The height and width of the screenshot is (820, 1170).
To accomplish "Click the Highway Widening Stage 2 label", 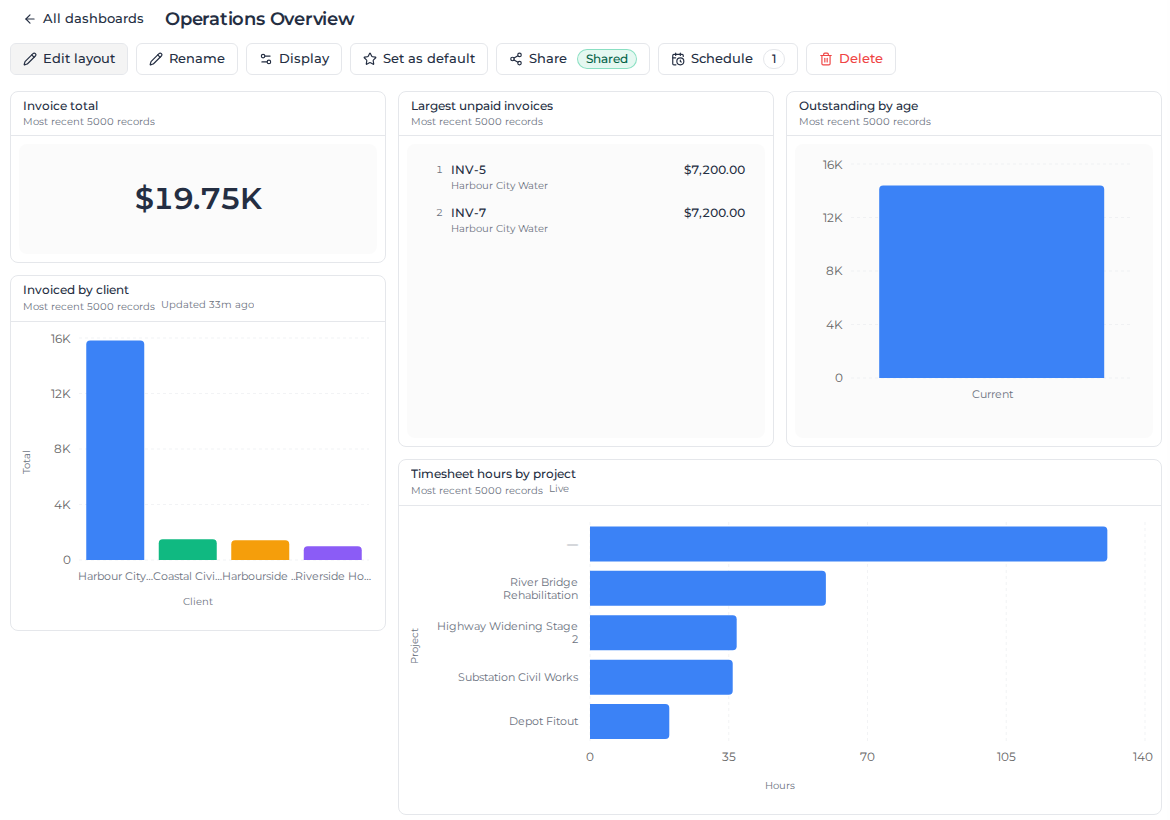I will pos(507,632).
